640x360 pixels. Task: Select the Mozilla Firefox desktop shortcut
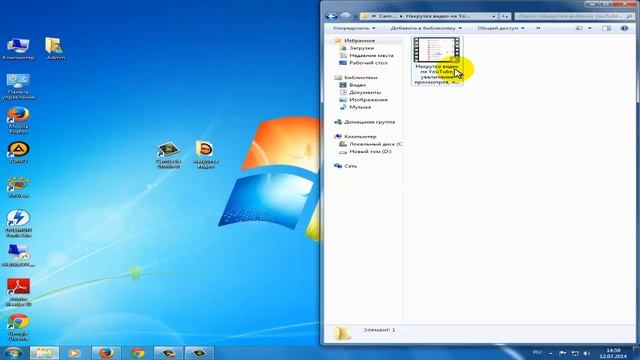[18, 120]
